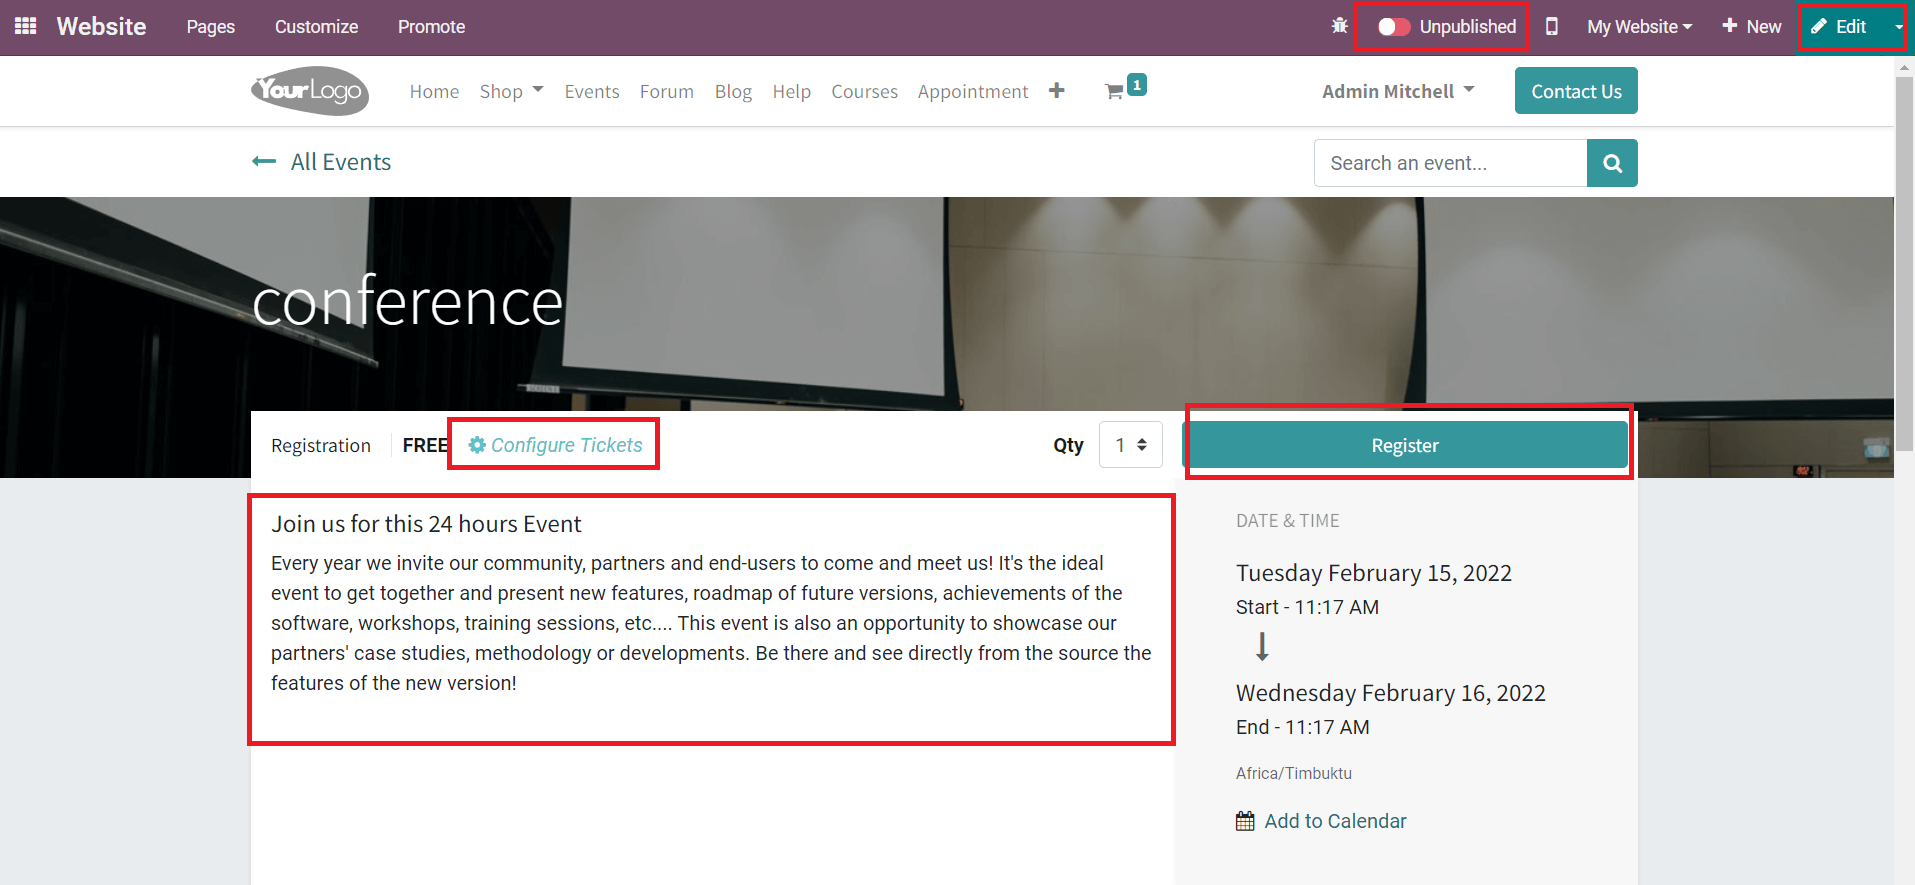Click the calendar icon beside Add to Calendar
The height and width of the screenshot is (885, 1915).
coord(1245,821)
